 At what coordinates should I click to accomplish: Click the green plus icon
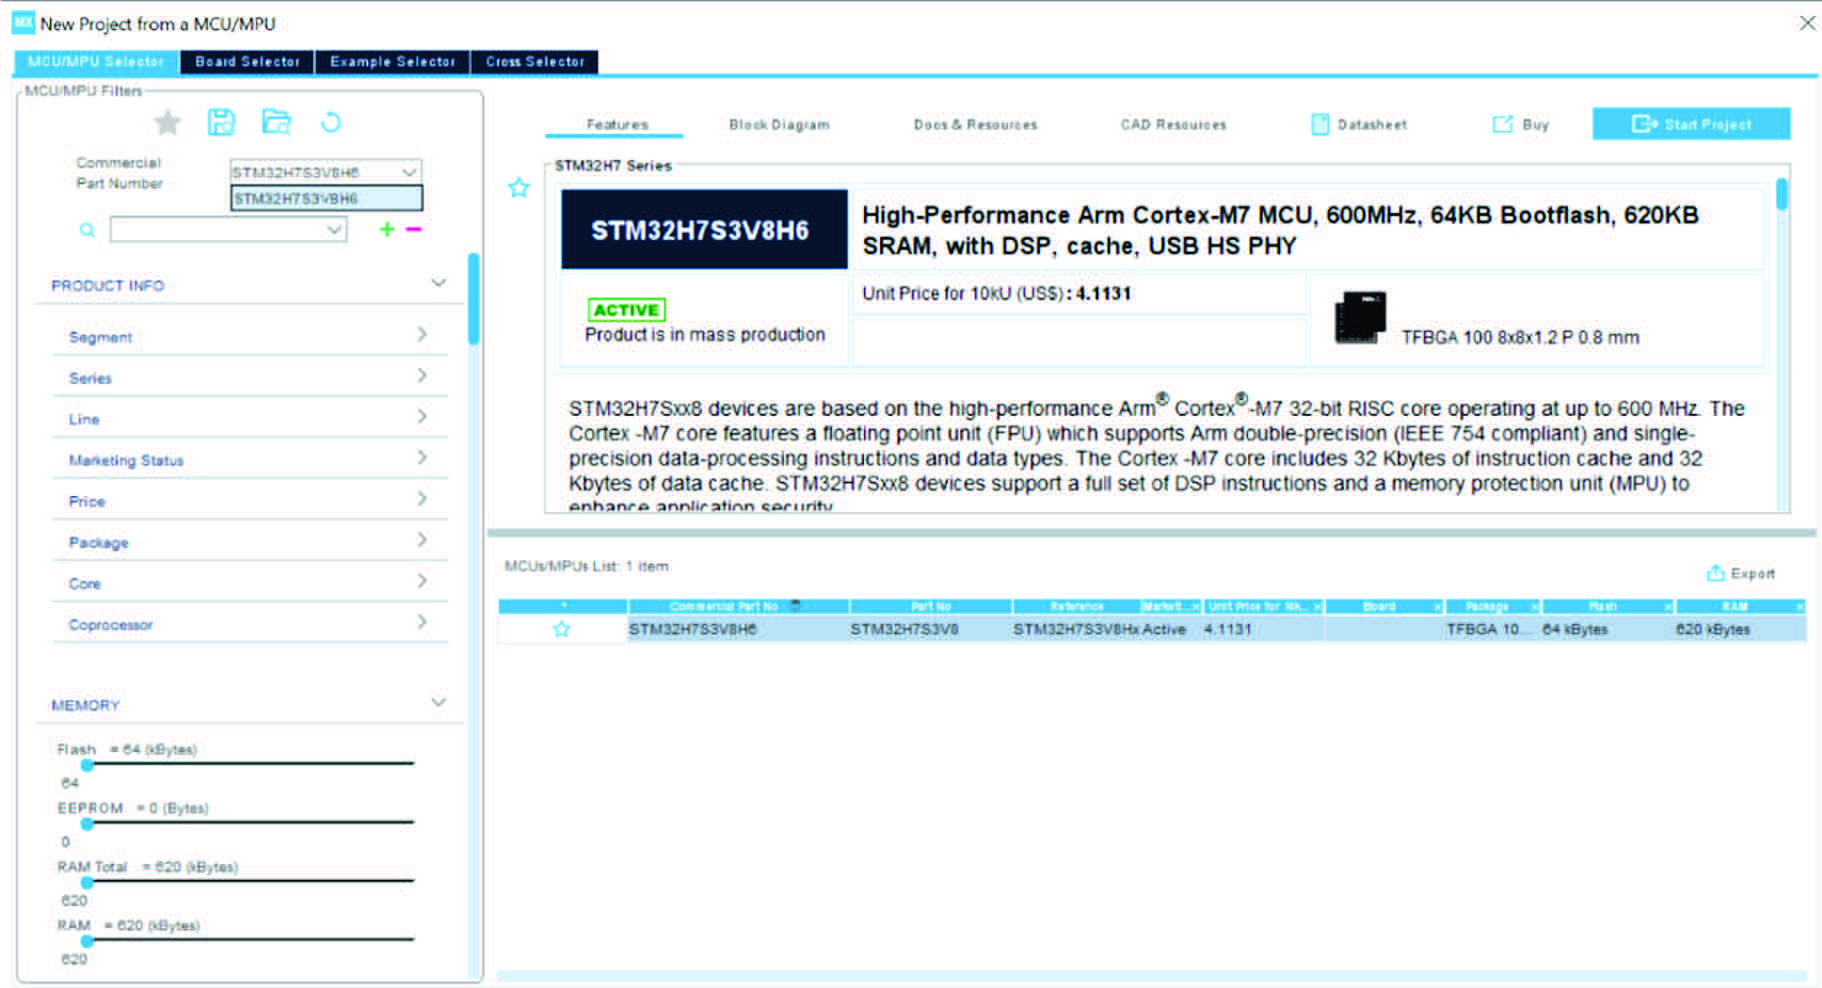tap(387, 229)
